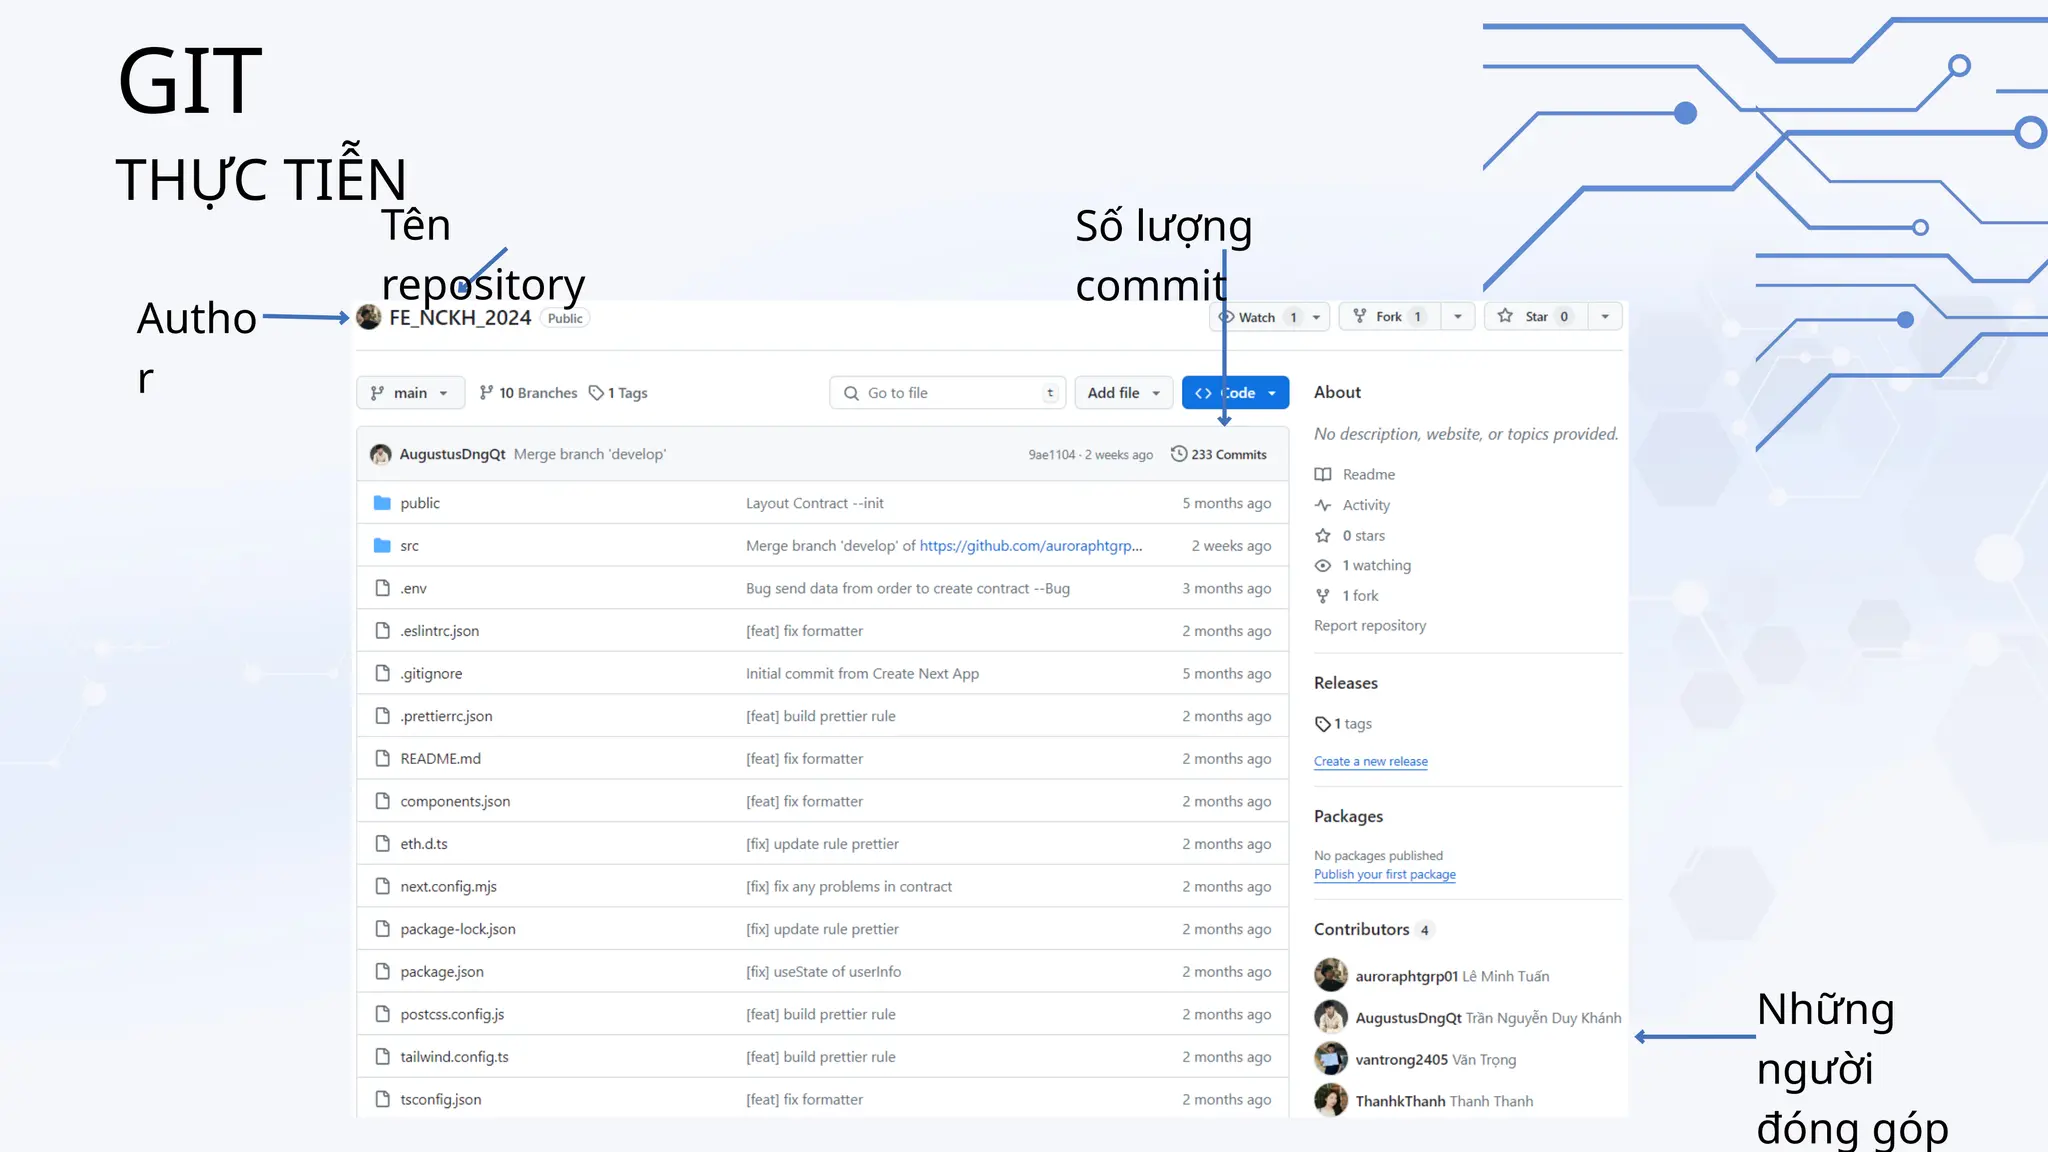Screen dimensions: 2048x1152
Task: Click the file icon next to package.json
Action: 382,970
